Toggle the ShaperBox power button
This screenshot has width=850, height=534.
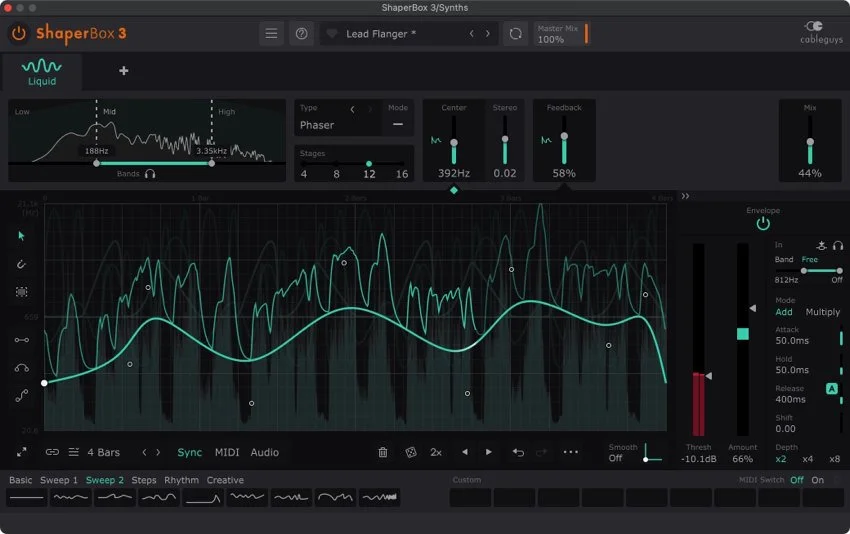(x=18, y=33)
